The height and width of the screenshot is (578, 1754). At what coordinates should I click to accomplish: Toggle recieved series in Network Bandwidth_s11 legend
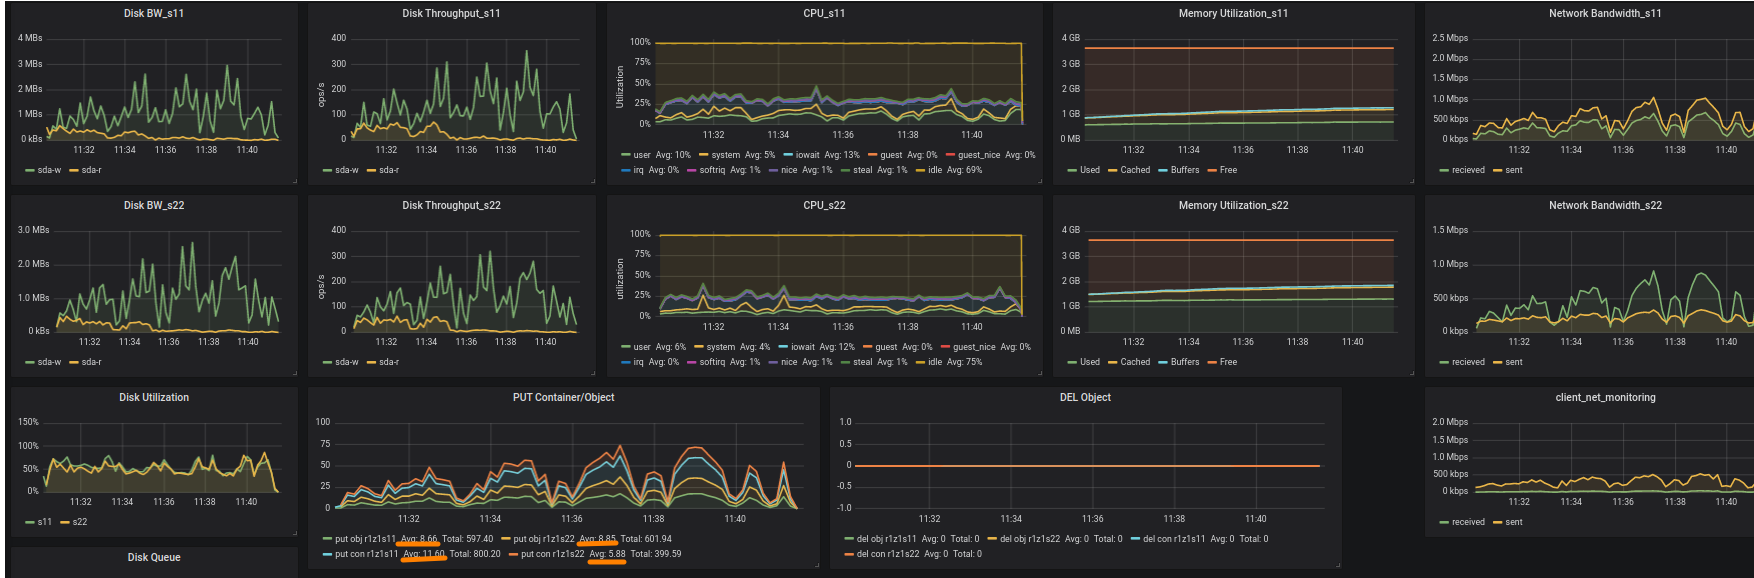(1468, 170)
